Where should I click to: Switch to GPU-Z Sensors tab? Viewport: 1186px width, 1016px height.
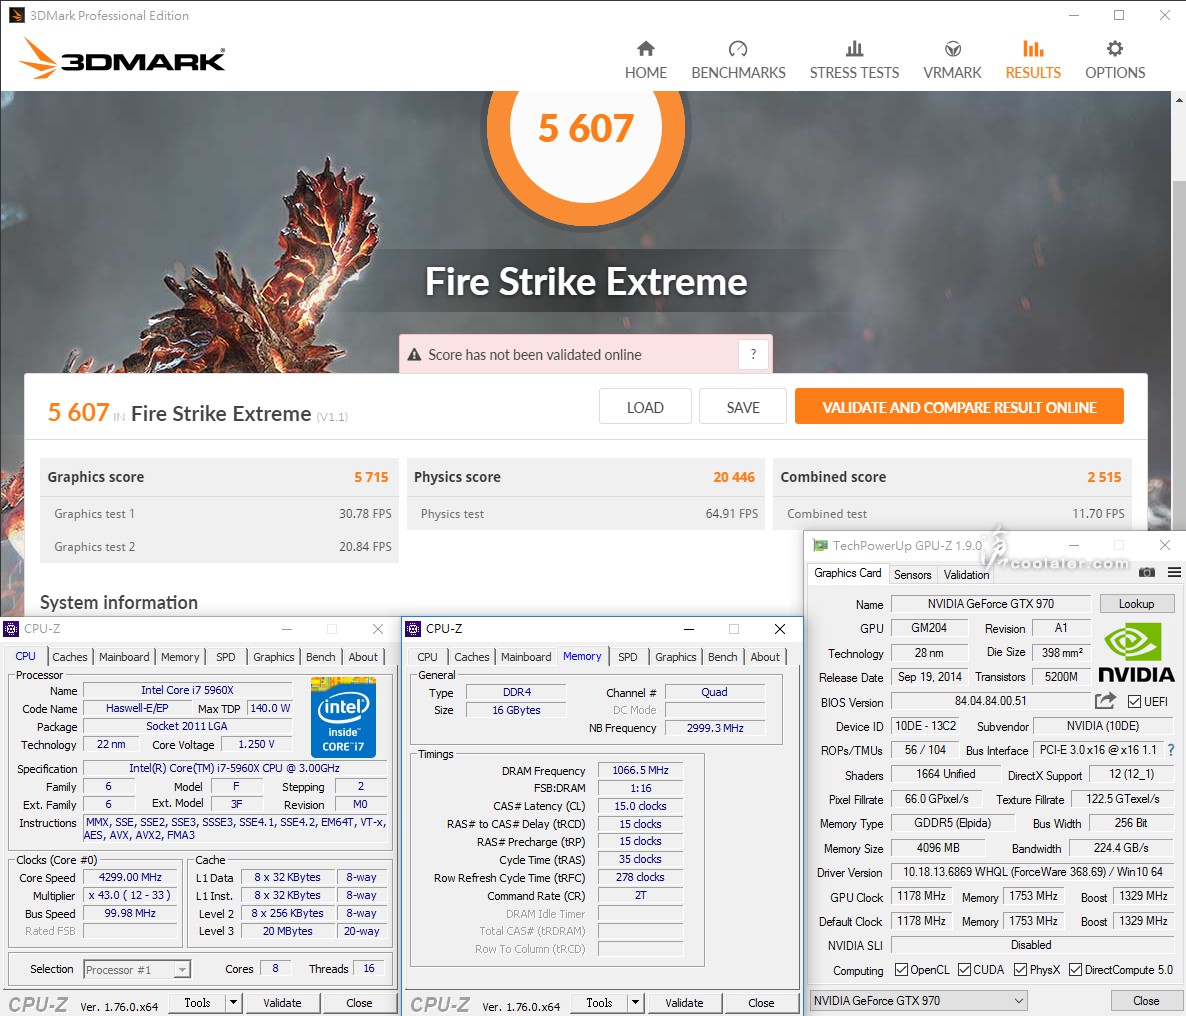(x=912, y=574)
